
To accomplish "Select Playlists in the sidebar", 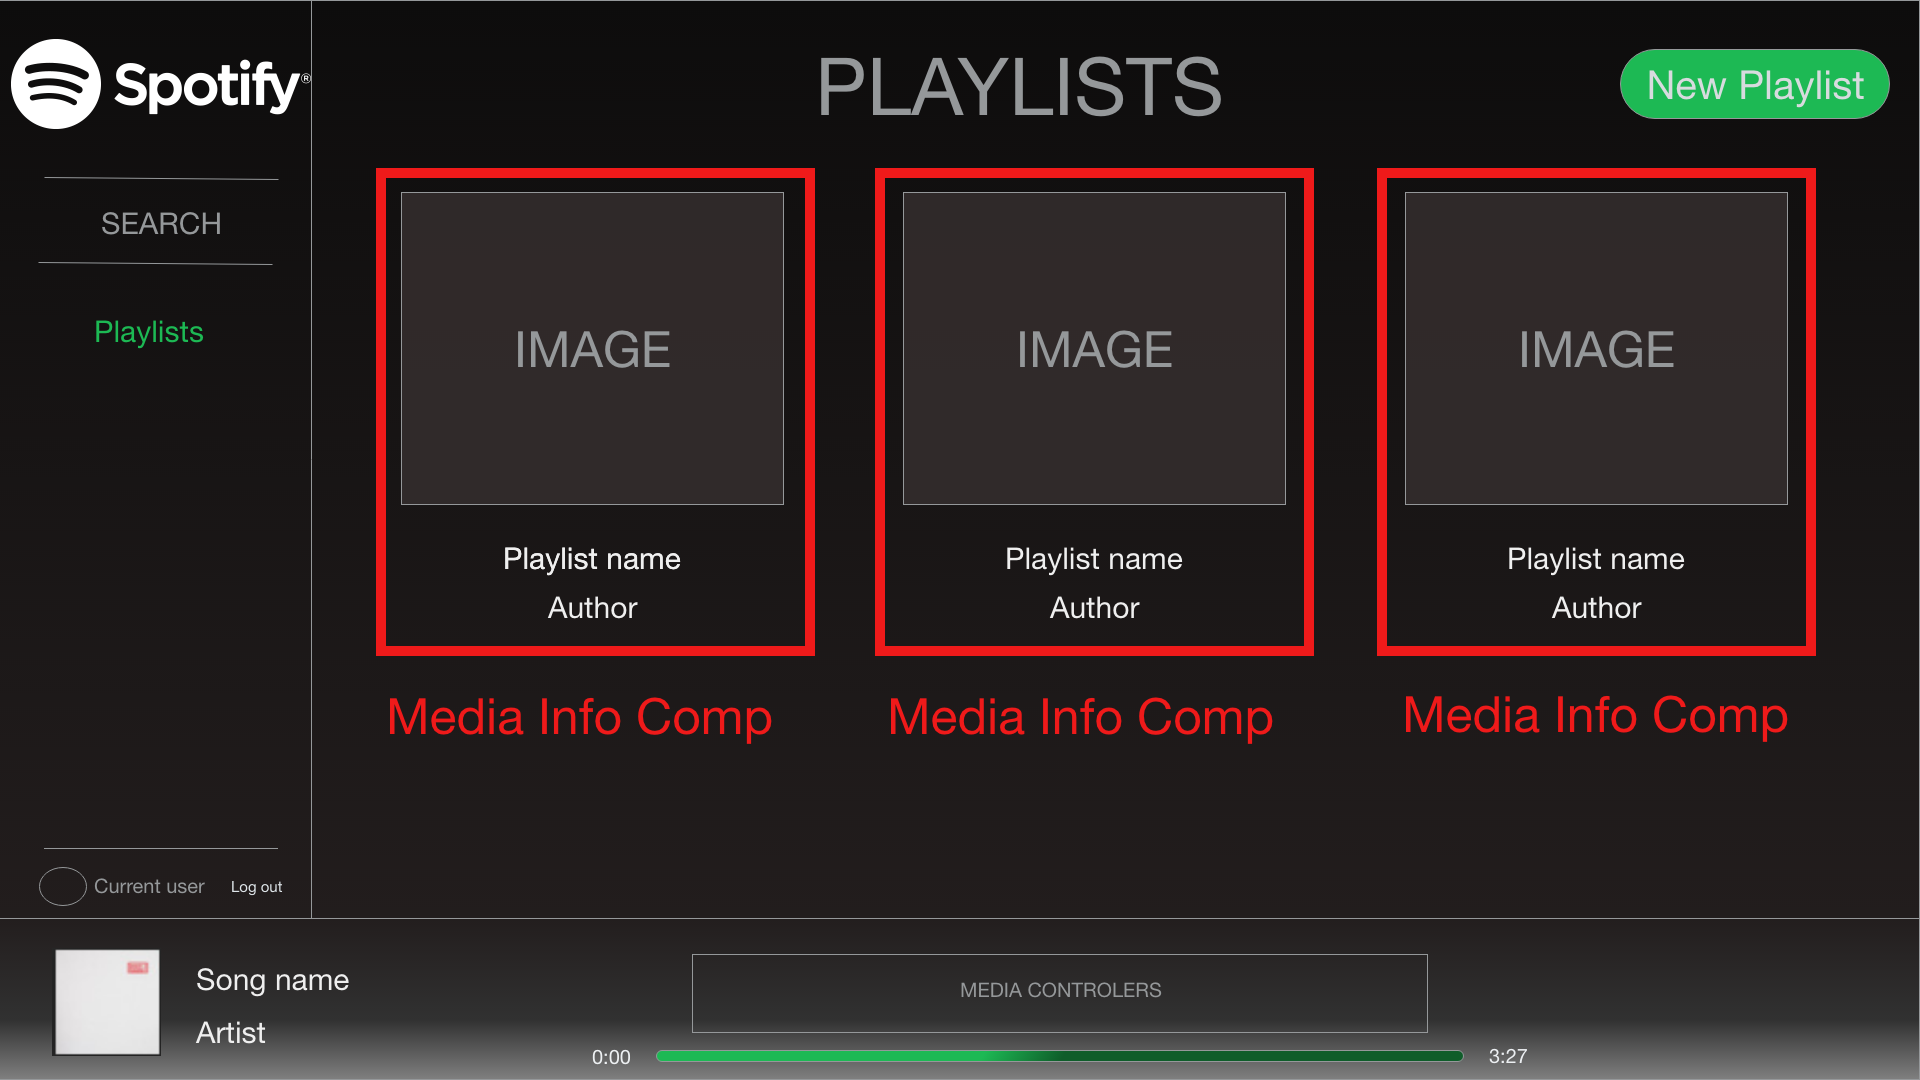I will (x=149, y=332).
